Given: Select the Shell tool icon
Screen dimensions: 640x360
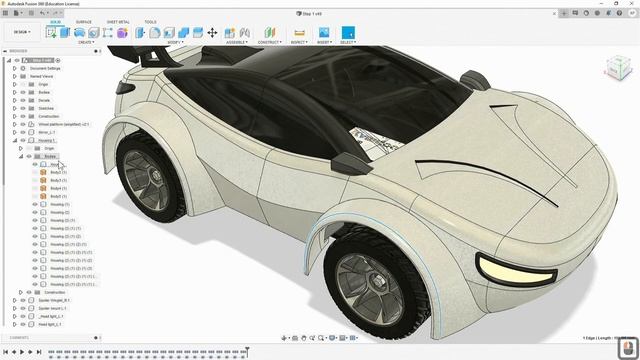Looking at the screenshot, I should coord(169,32).
